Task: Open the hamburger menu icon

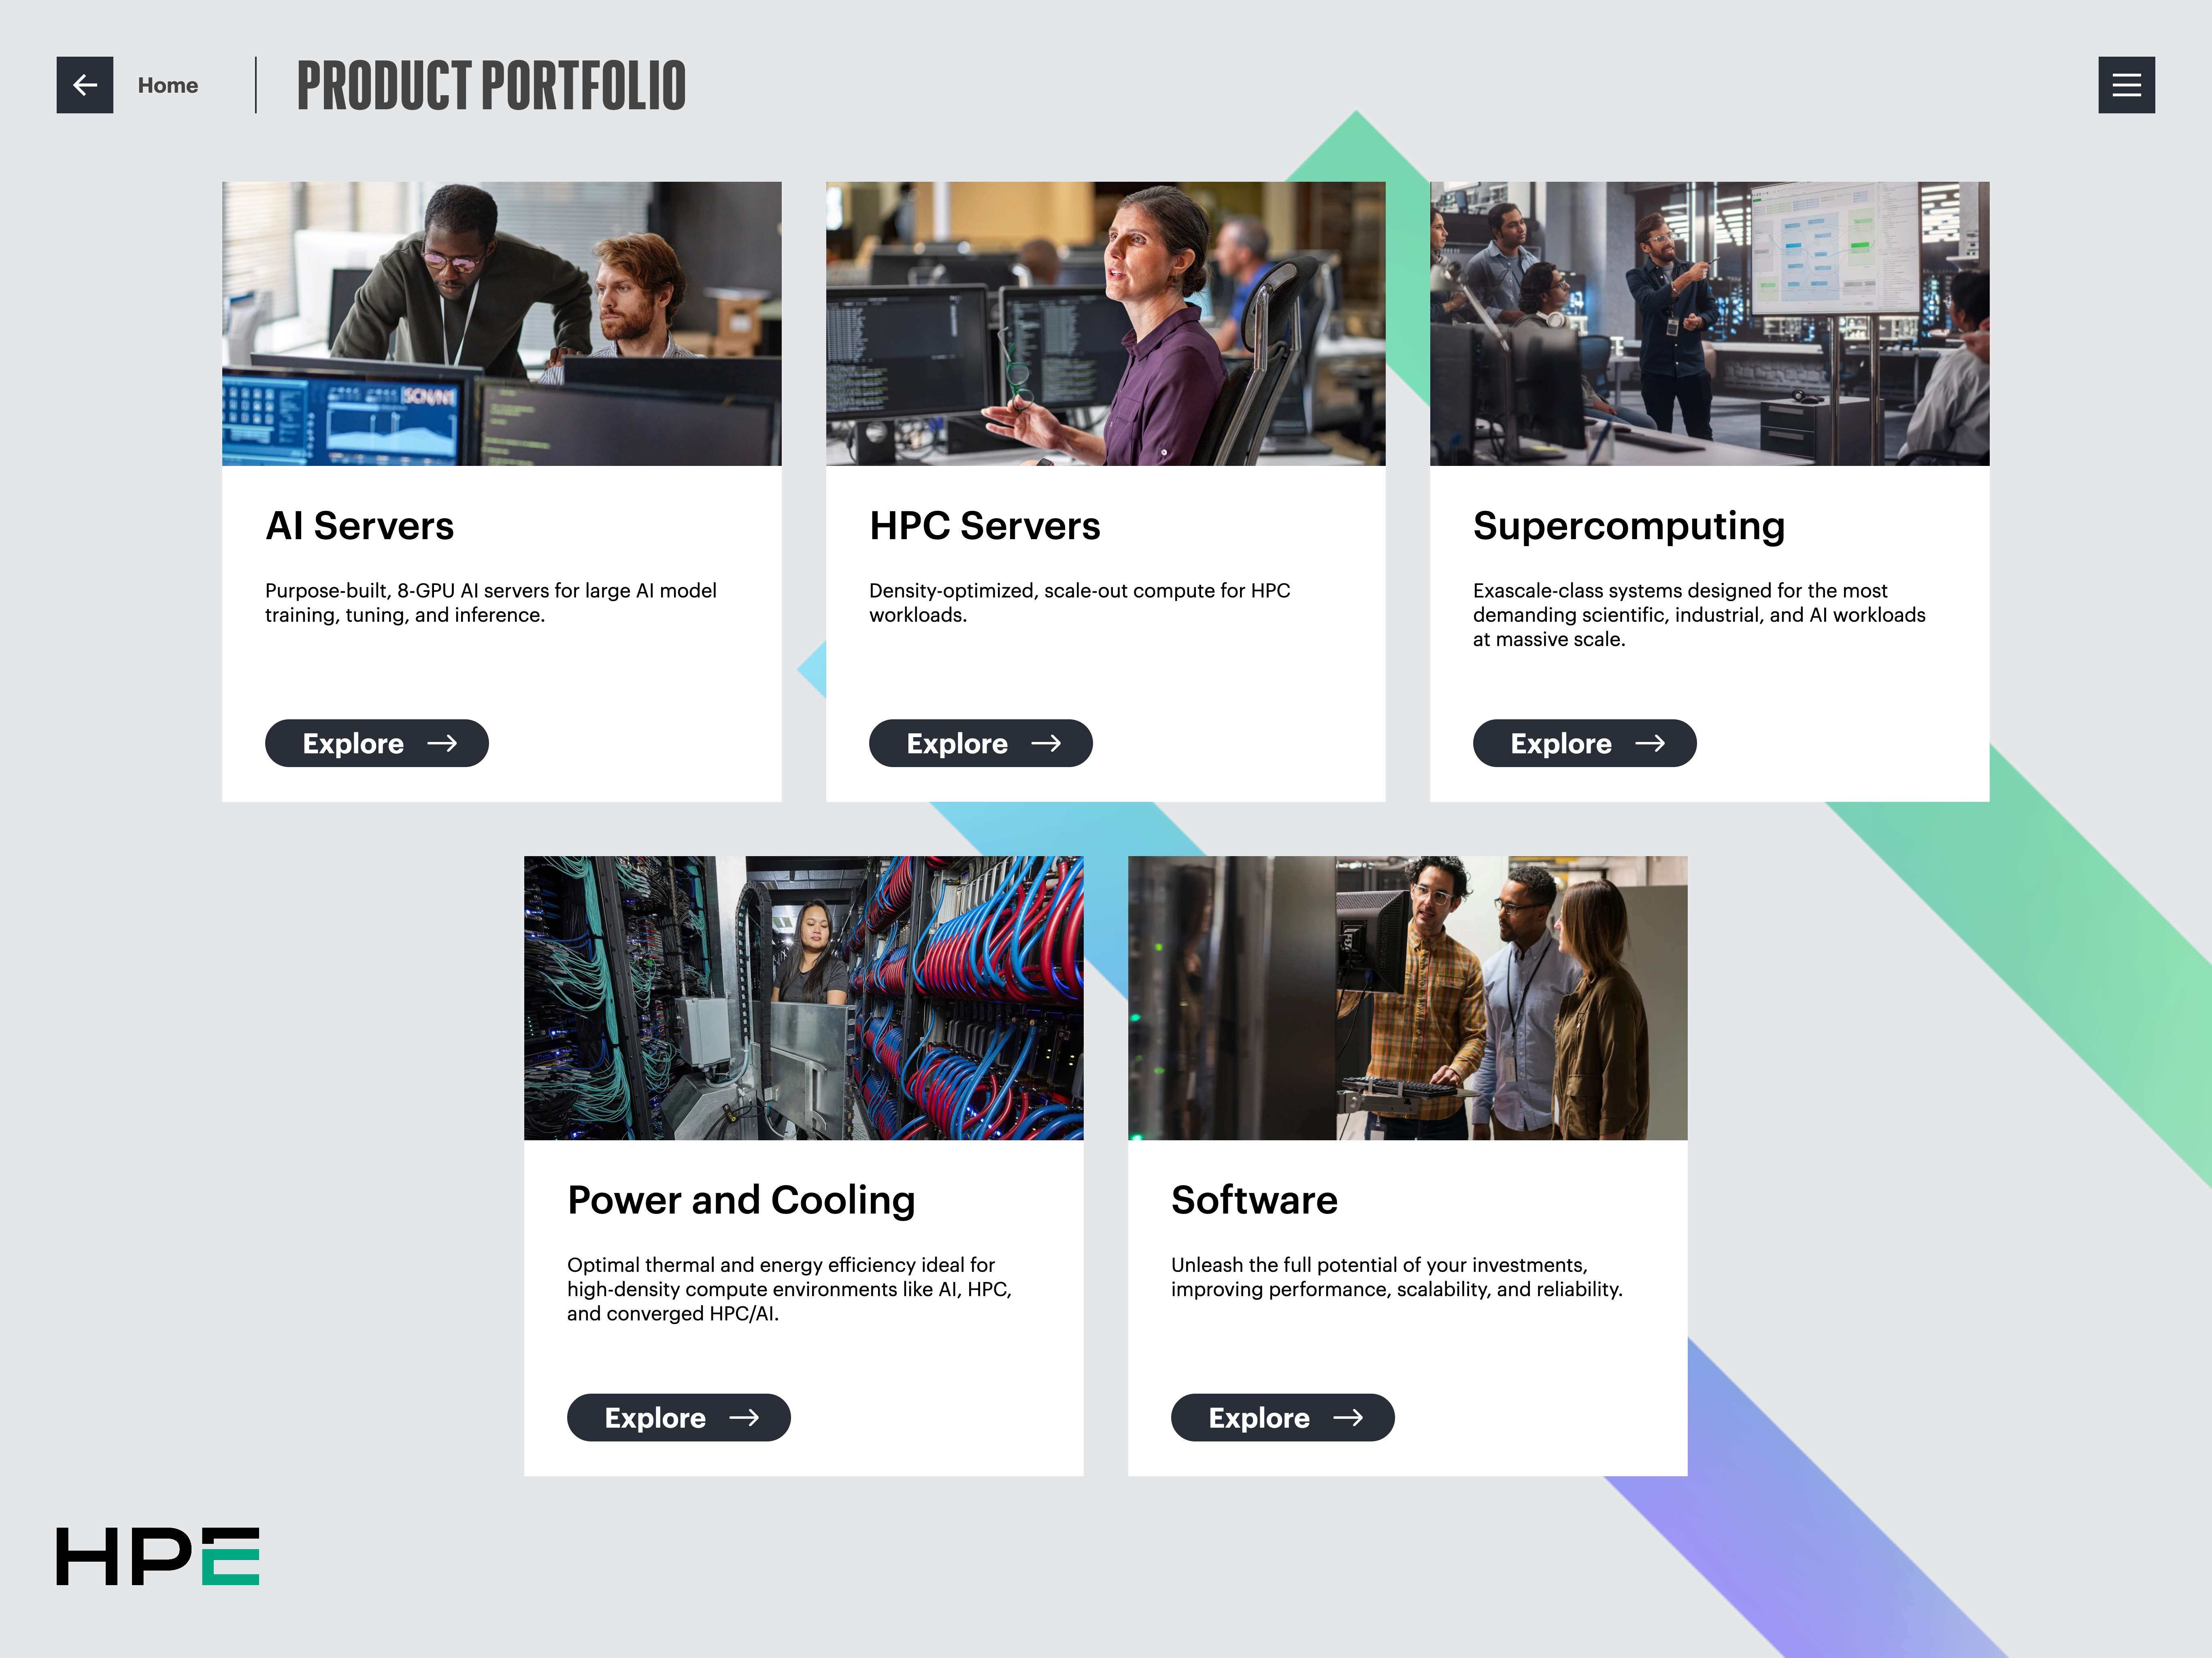Action: click(x=2126, y=85)
